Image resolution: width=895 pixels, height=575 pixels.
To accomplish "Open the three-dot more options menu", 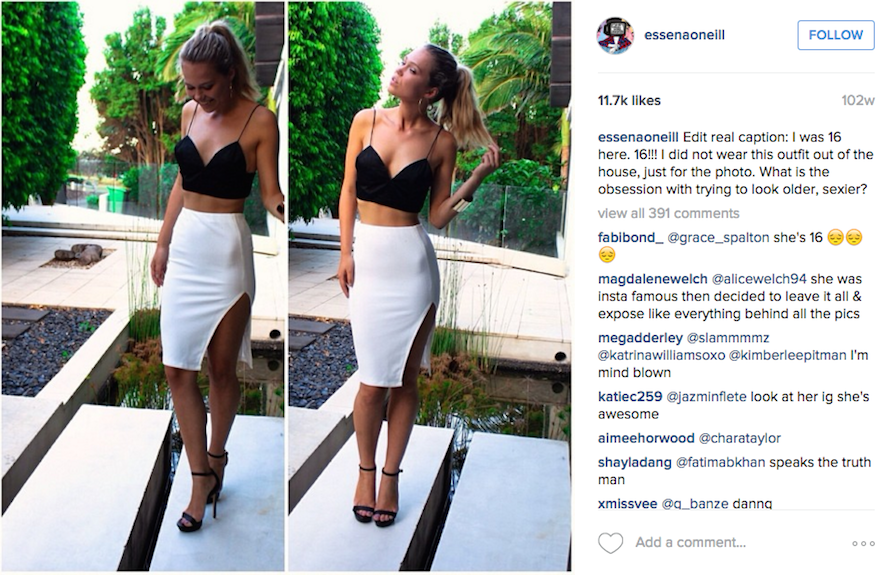I will point(863,543).
